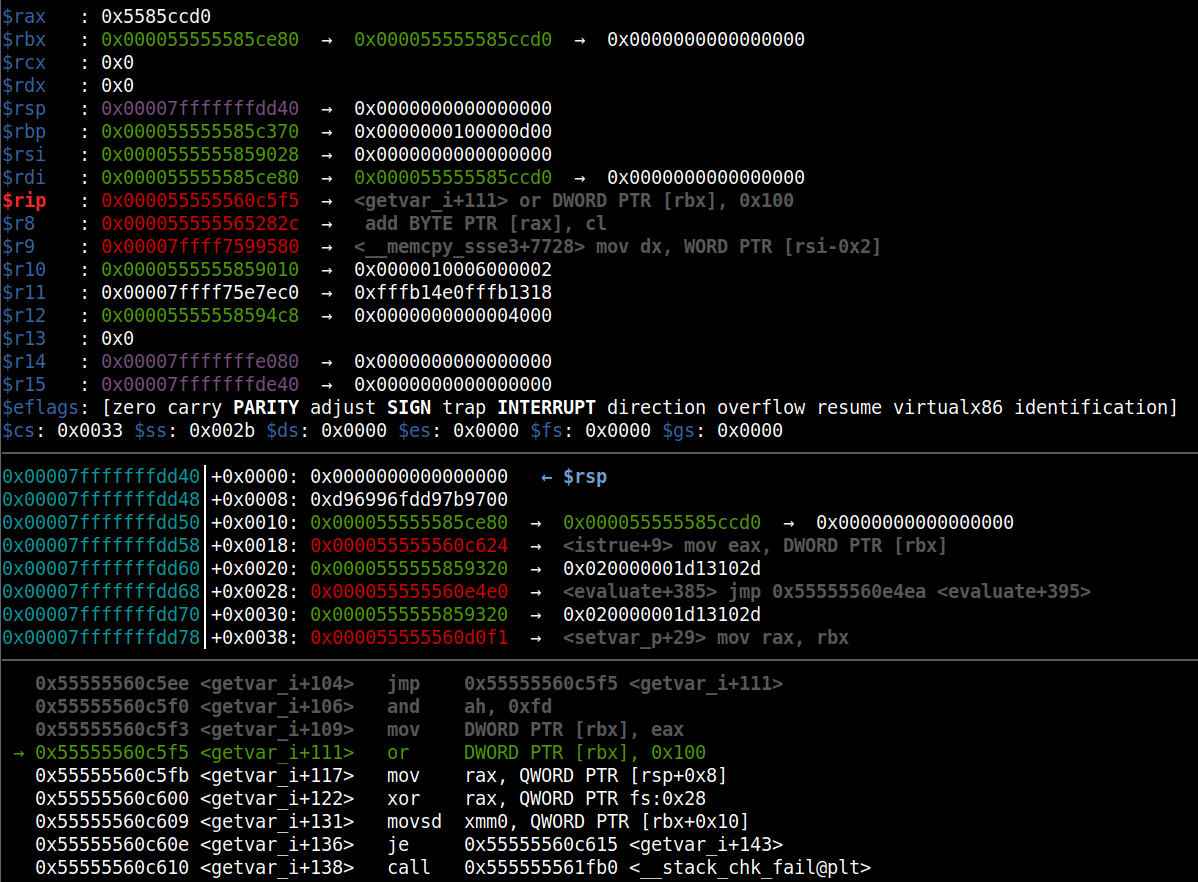Click the $ss value 0x002b
This screenshot has height=882, width=1198.
(x=222, y=430)
